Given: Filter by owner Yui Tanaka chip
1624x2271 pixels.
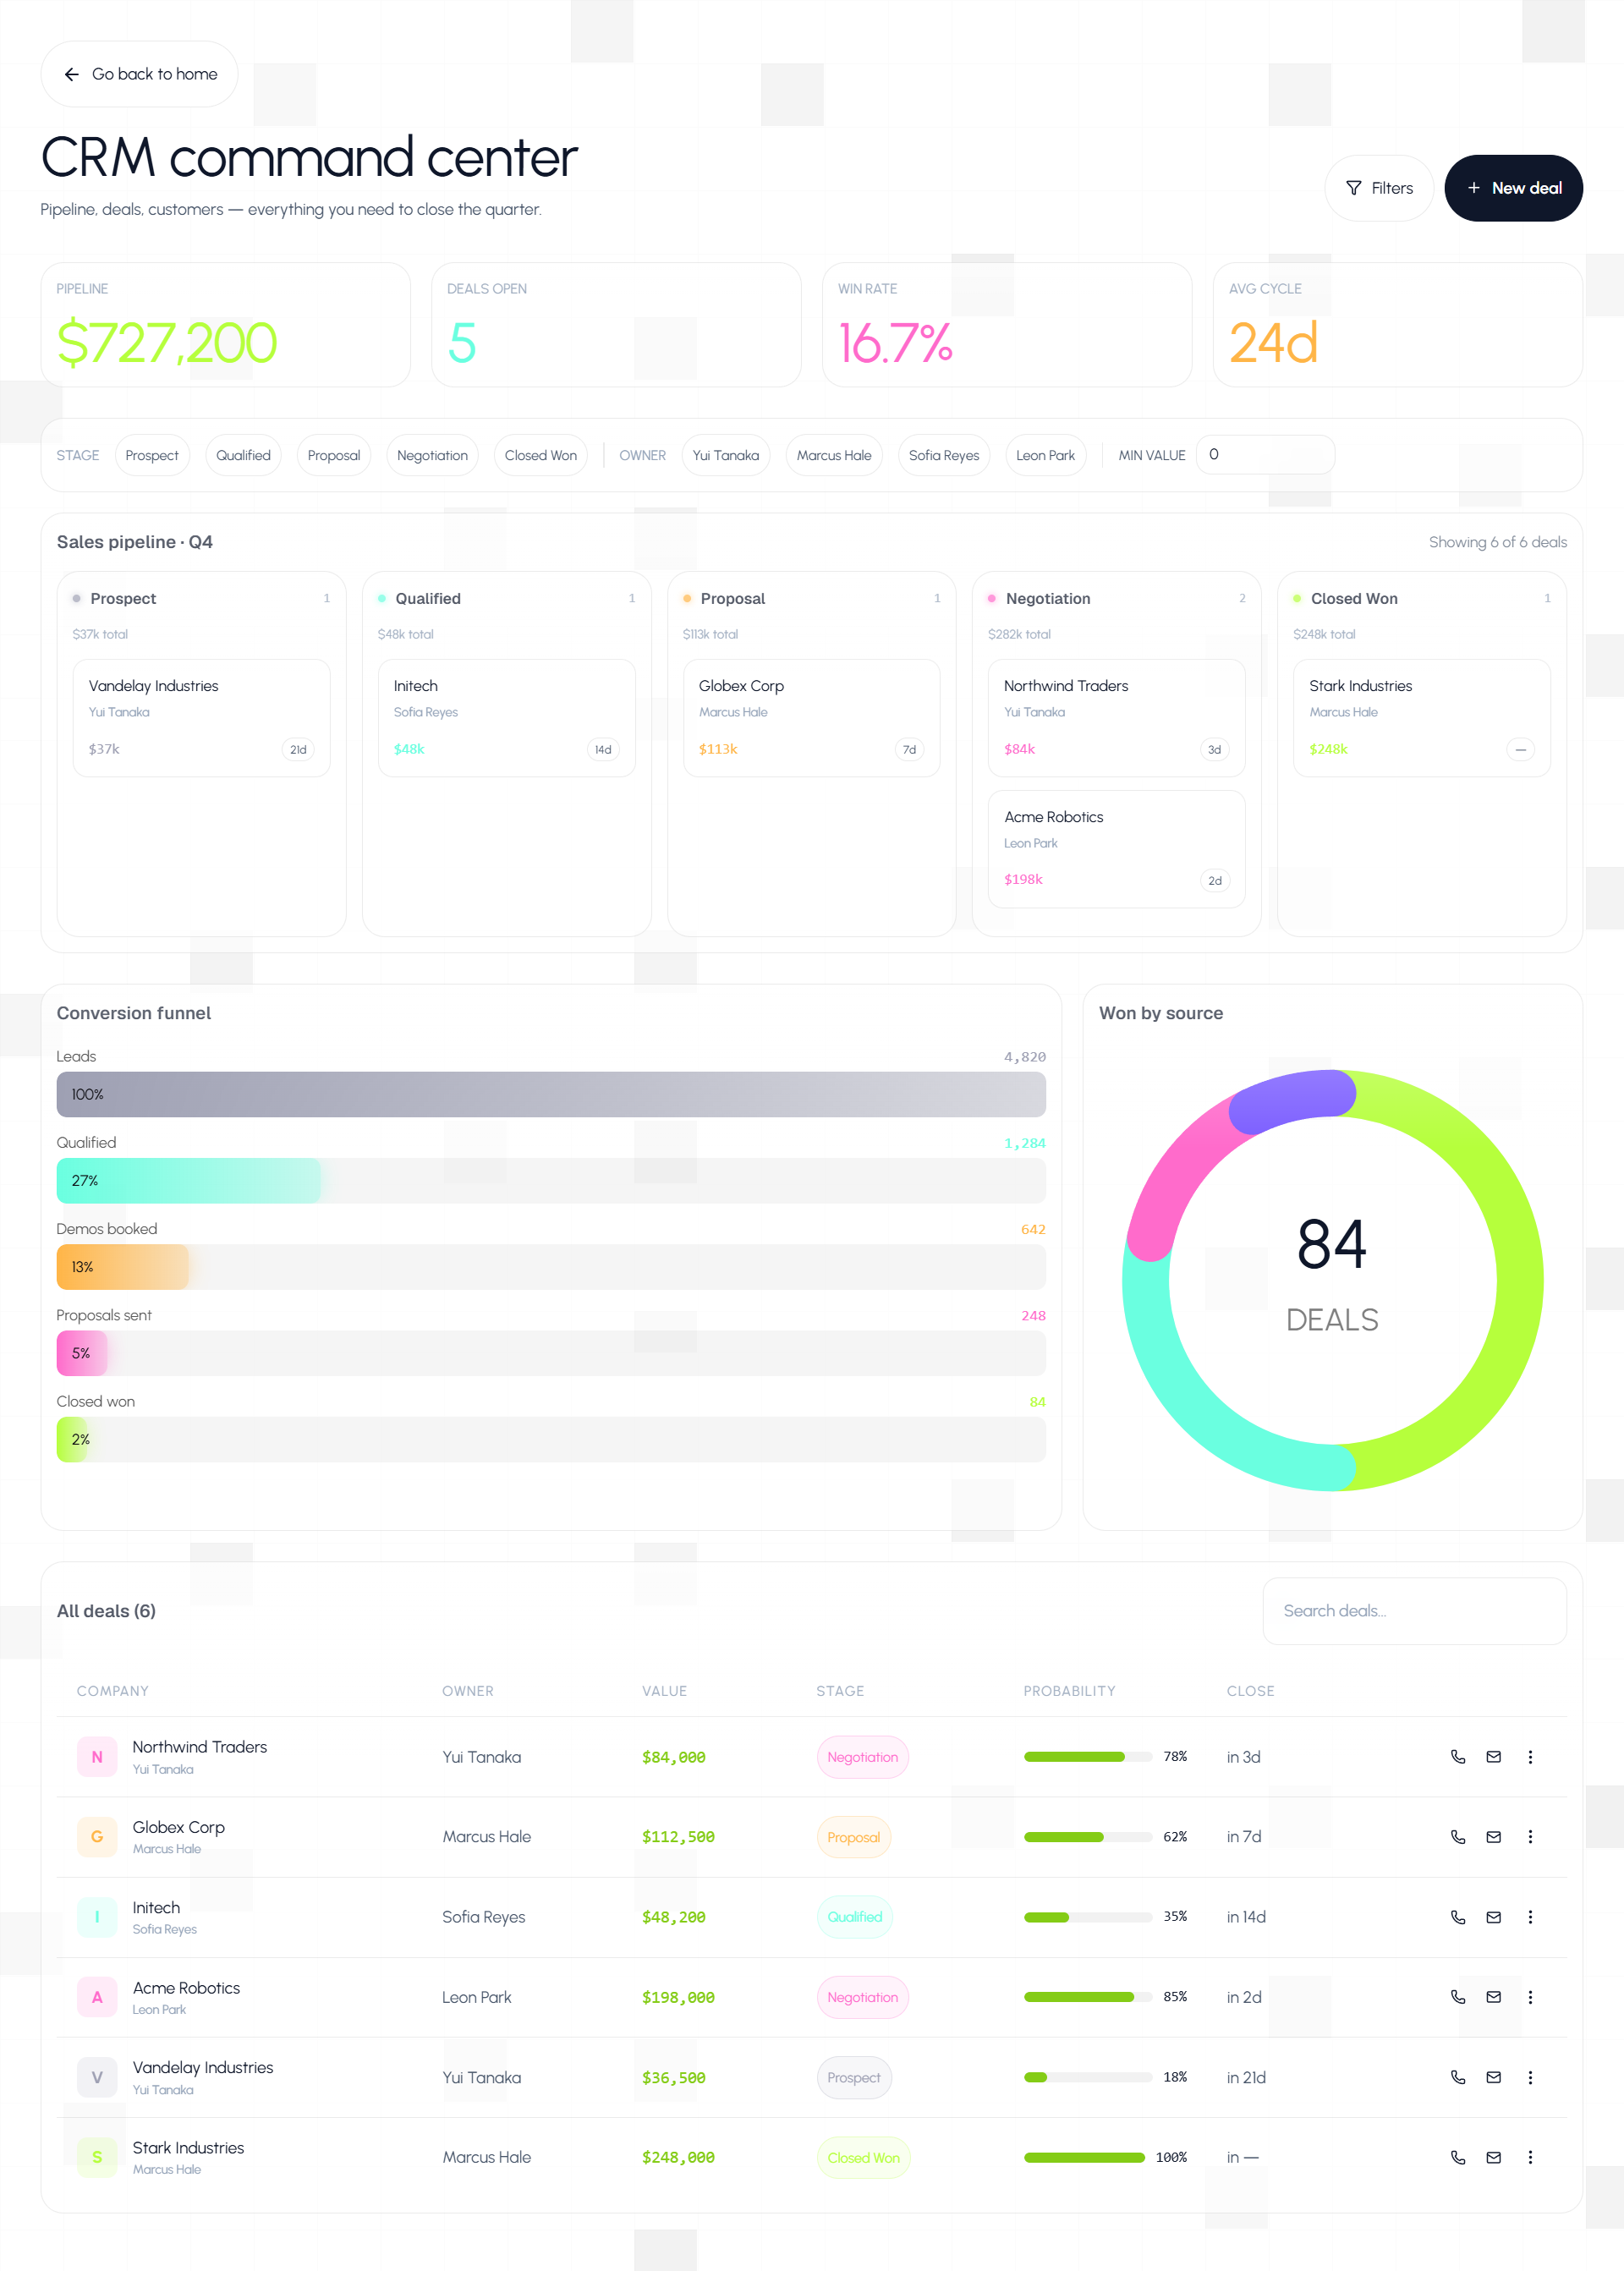Looking at the screenshot, I should pos(726,455).
